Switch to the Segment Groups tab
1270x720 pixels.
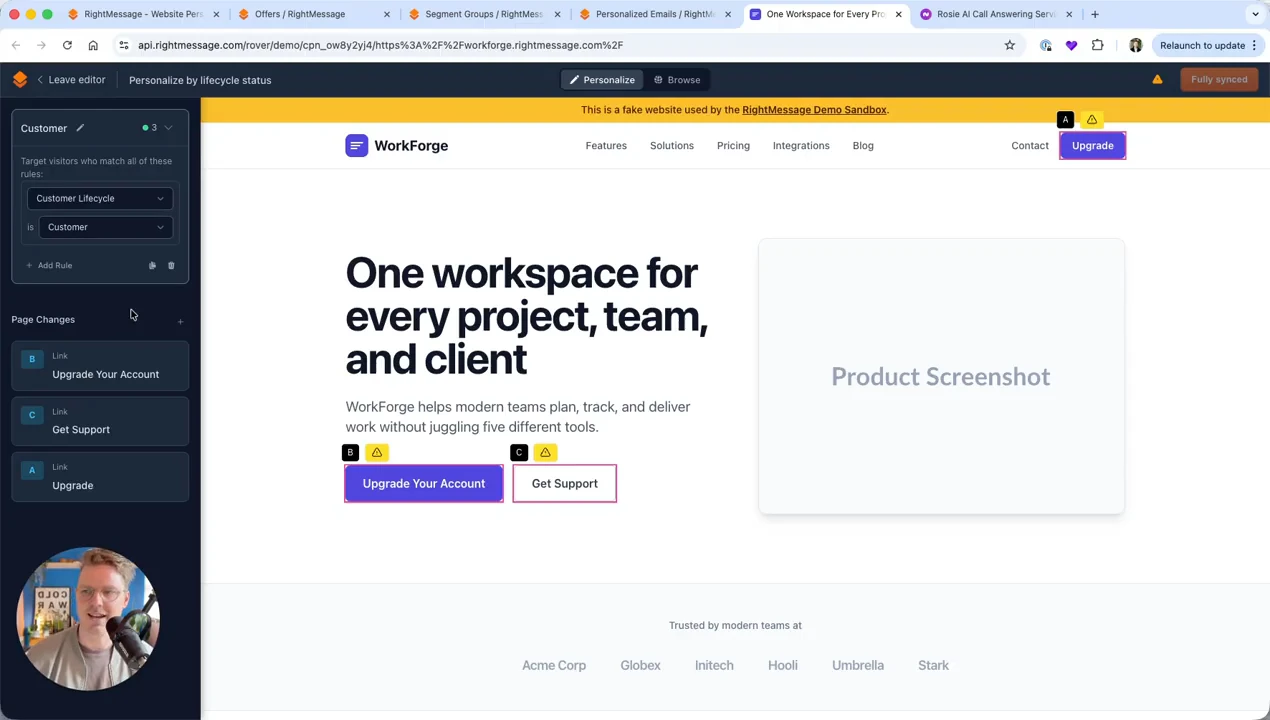[x=484, y=14]
